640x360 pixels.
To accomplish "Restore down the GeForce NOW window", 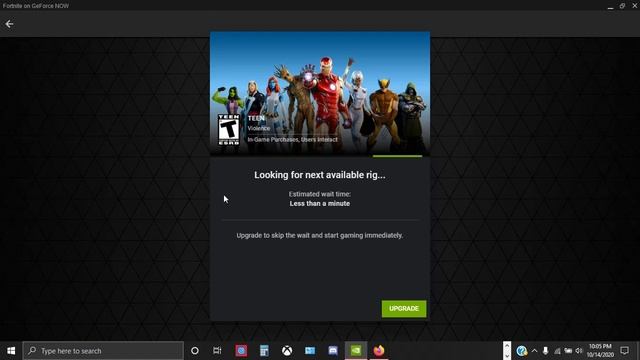I will (x=622, y=6).
